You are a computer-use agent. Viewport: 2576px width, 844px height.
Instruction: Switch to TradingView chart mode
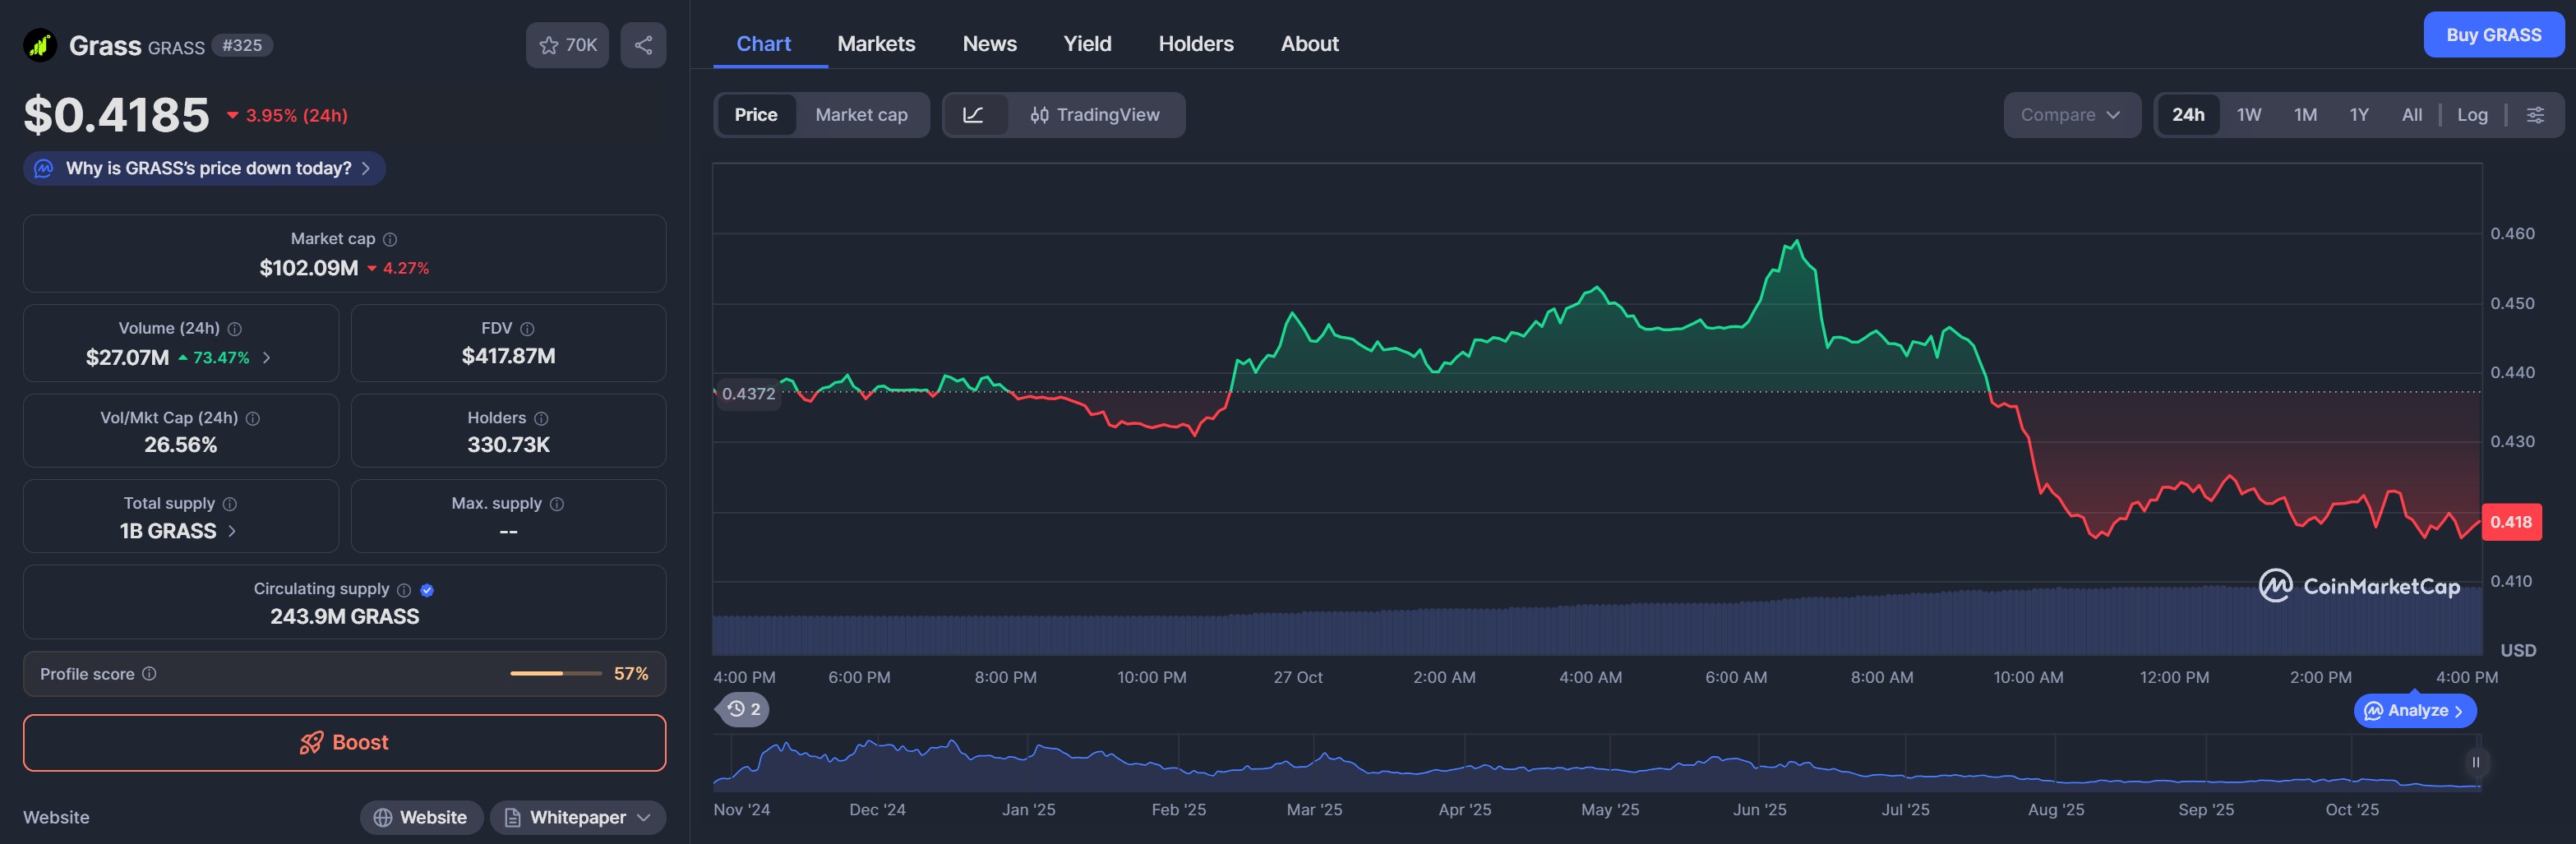point(1095,115)
